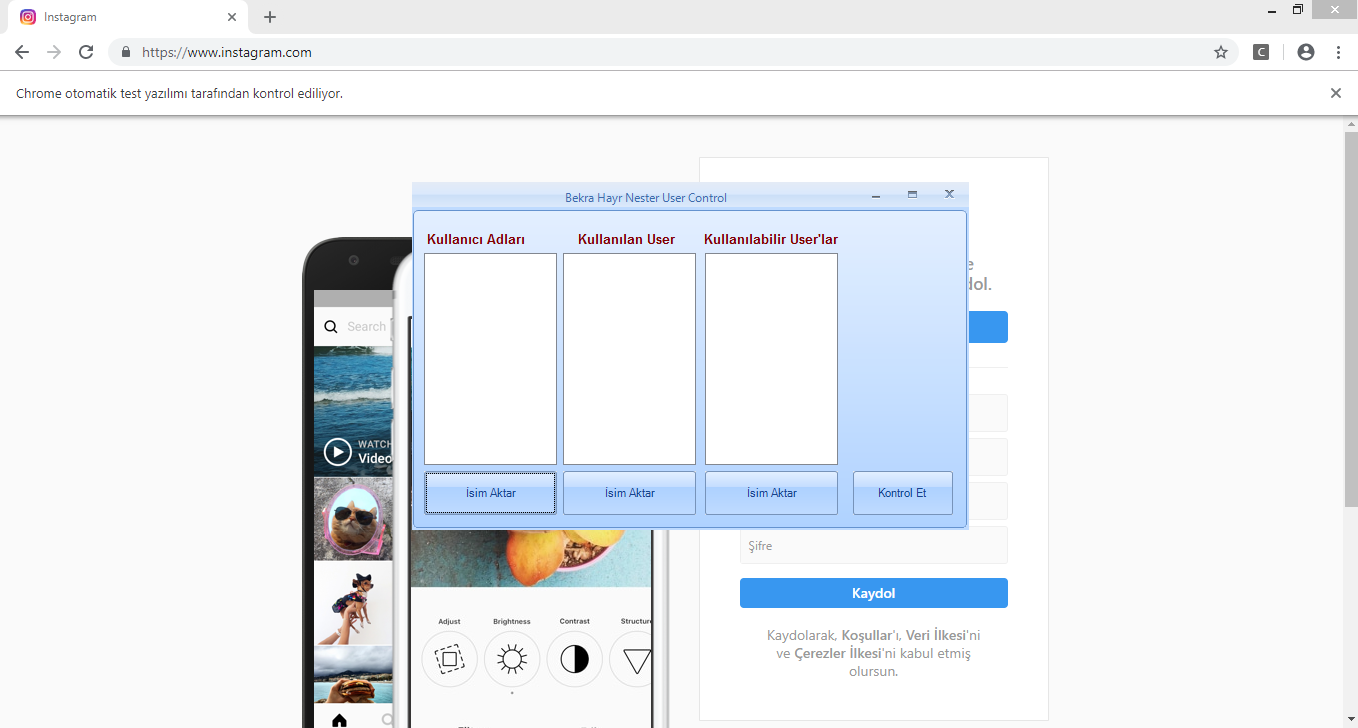
Task: Open the Çerezler İlkesi link
Action: point(837,653)
